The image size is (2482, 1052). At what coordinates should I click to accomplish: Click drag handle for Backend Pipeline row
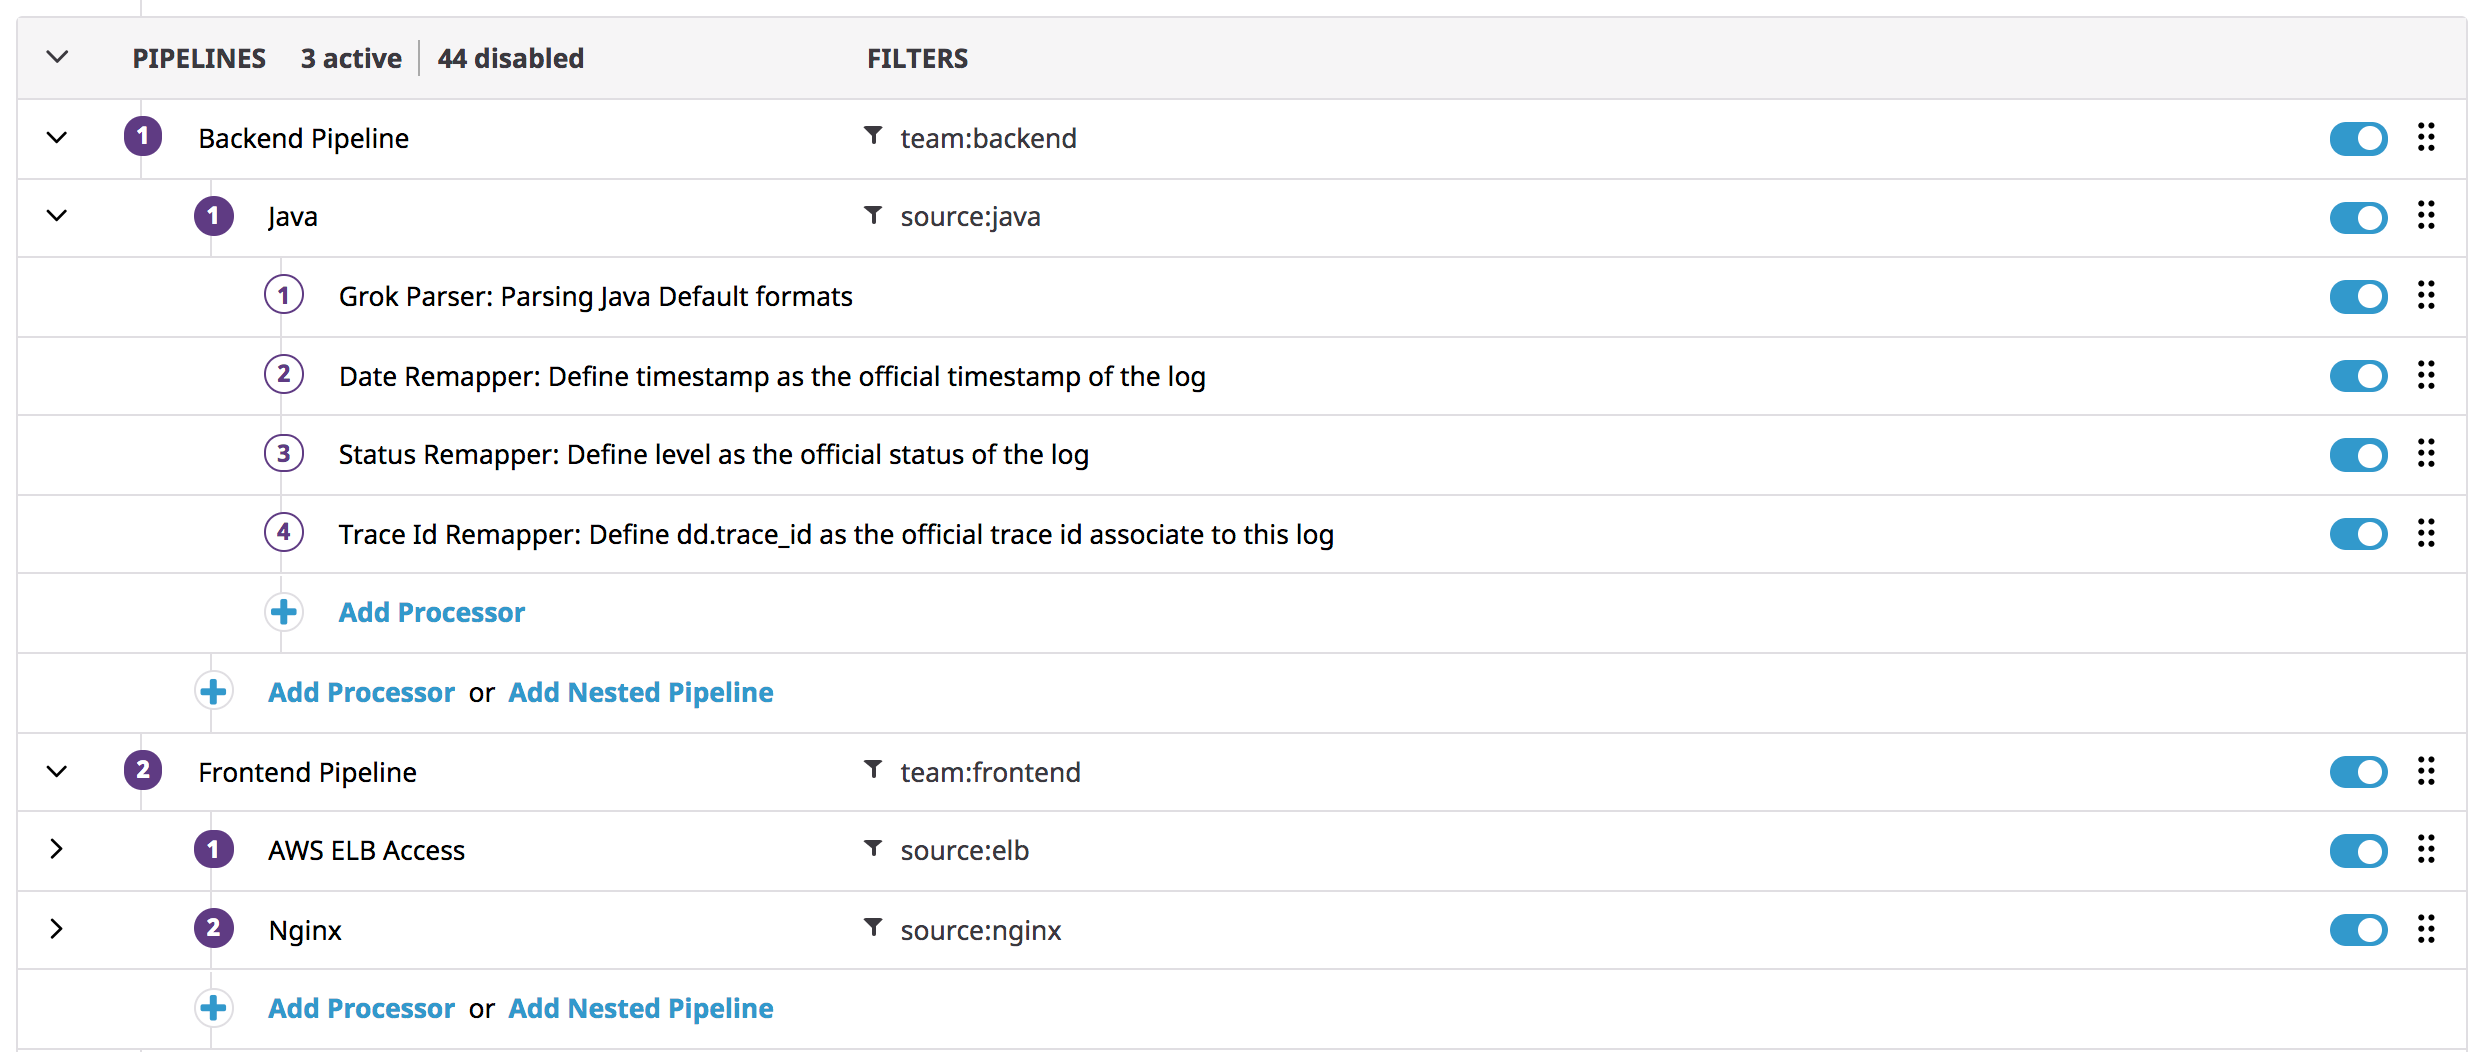click(x=2426, y=137)
